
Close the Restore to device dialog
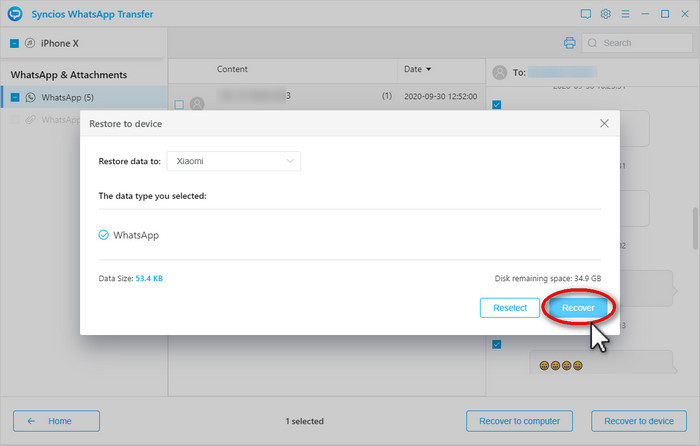coord(604,123)
